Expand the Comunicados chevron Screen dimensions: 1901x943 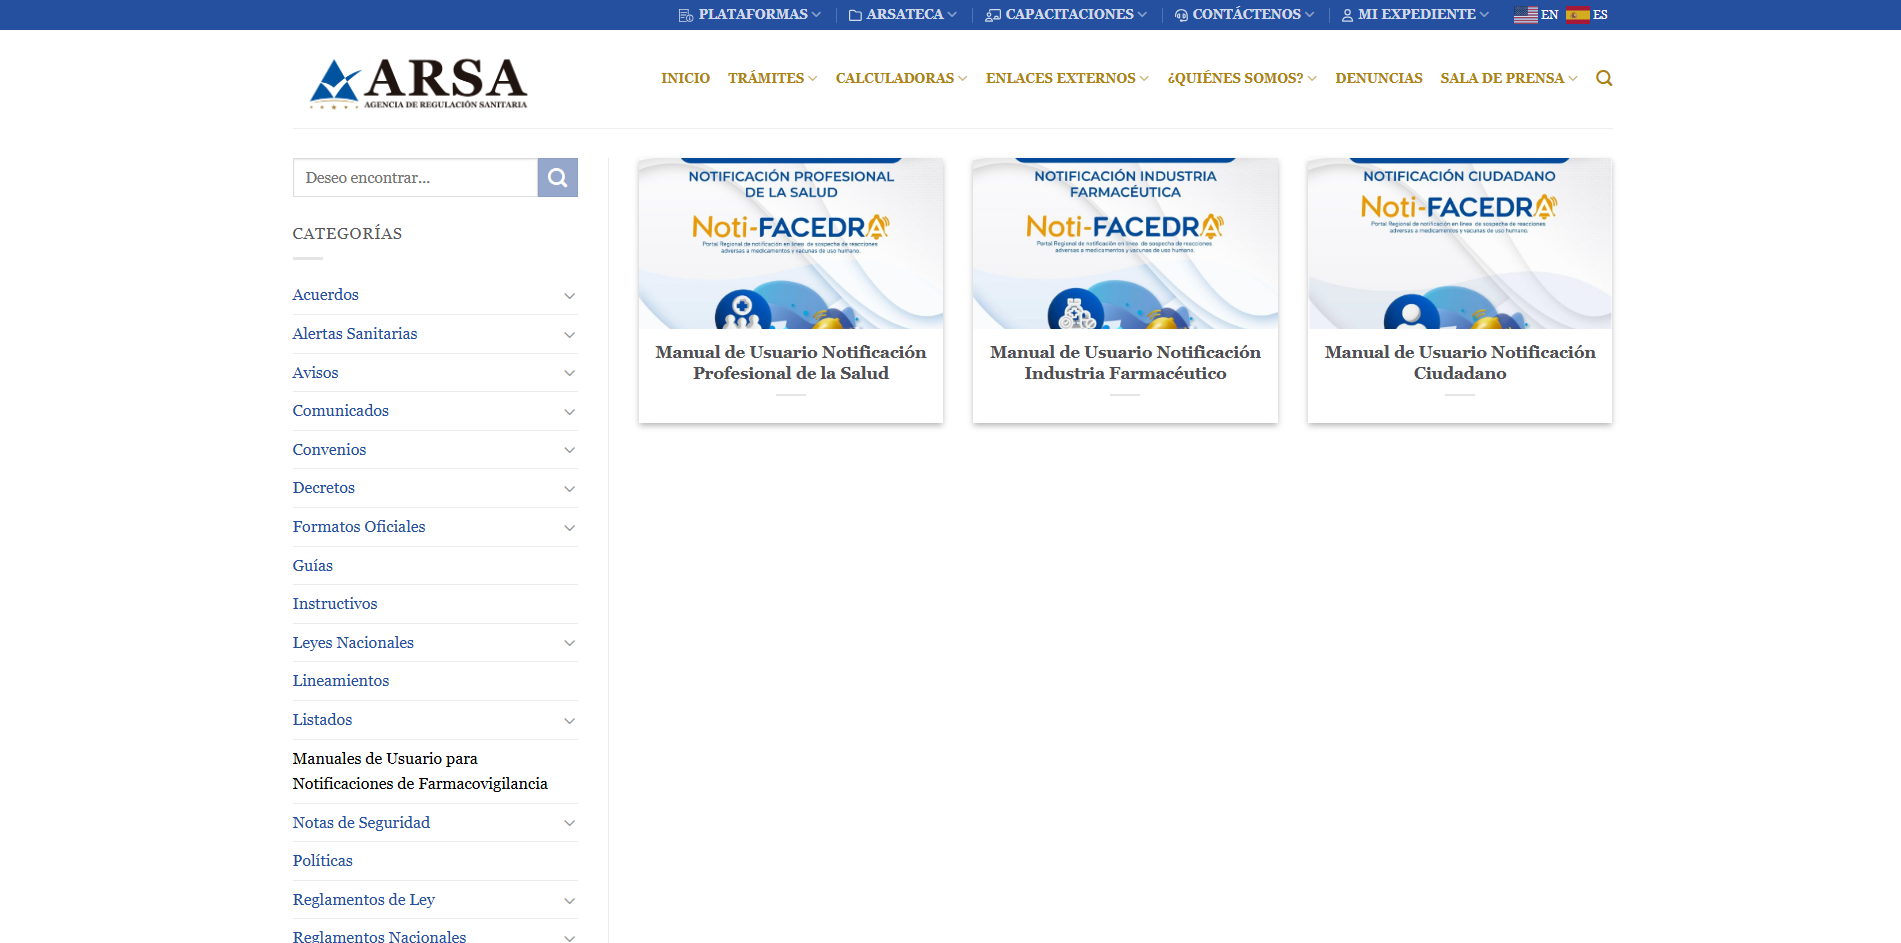570,412
